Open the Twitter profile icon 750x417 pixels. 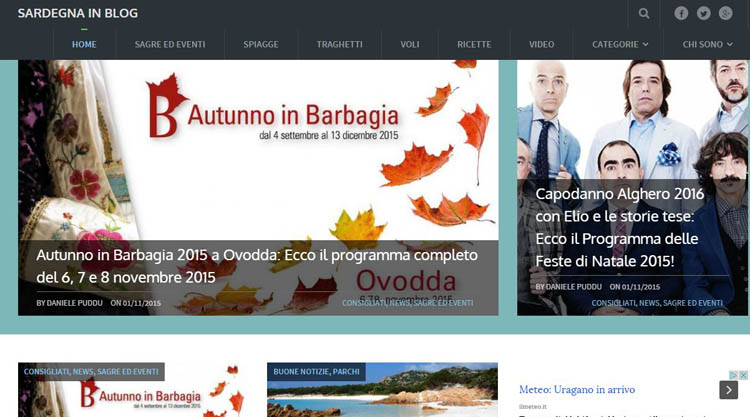pyautogui.click(x=703, y=13)
